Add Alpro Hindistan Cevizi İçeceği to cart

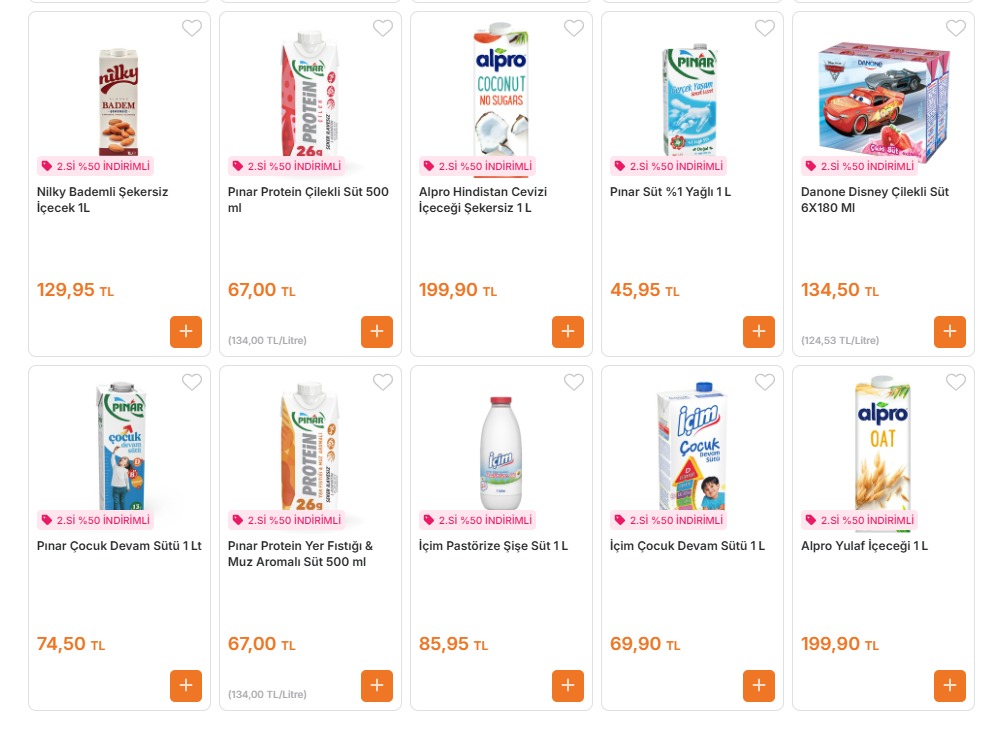(568, 332)
